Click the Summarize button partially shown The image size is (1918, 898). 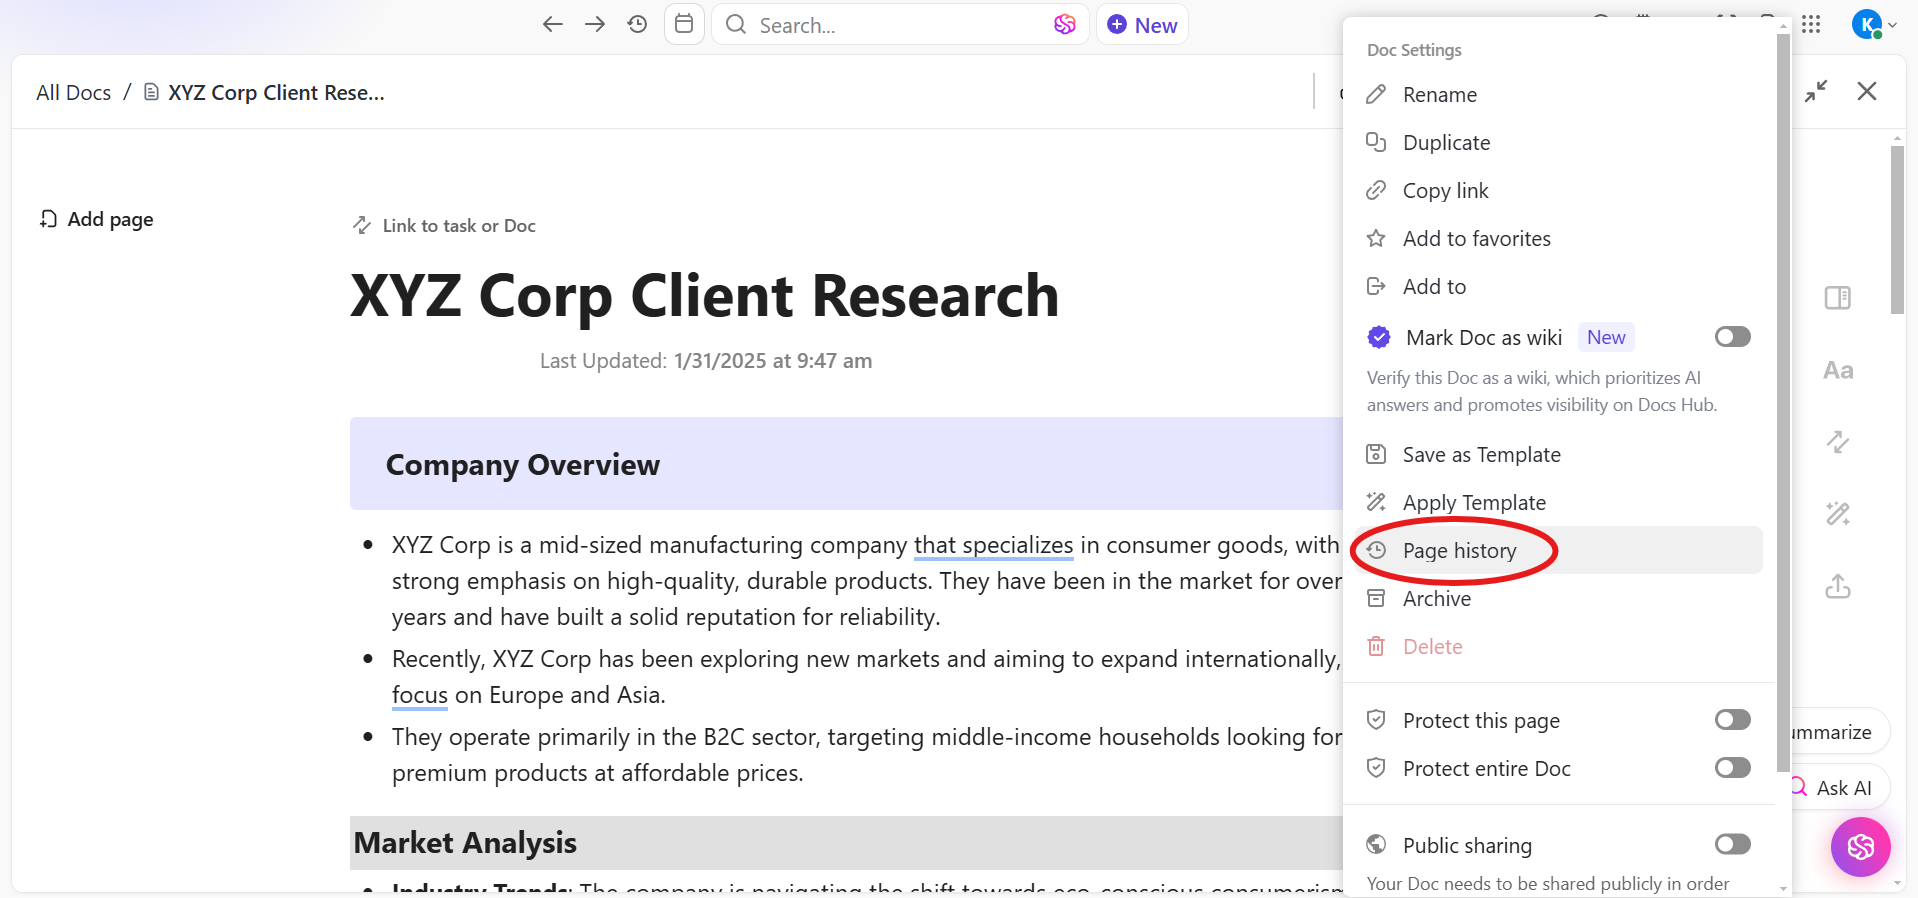tap(1838, 732)
